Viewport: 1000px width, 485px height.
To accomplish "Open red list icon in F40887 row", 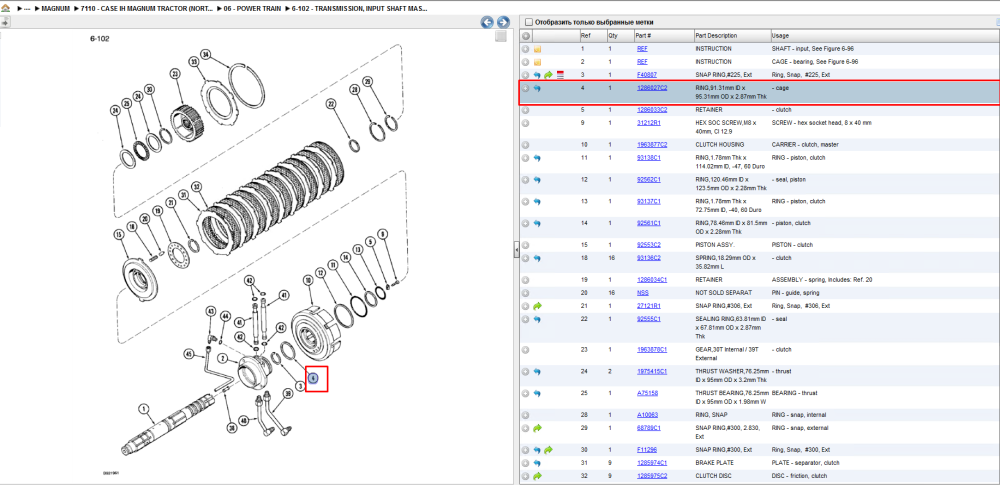I will pyautogui.click(x=560, y=75).
